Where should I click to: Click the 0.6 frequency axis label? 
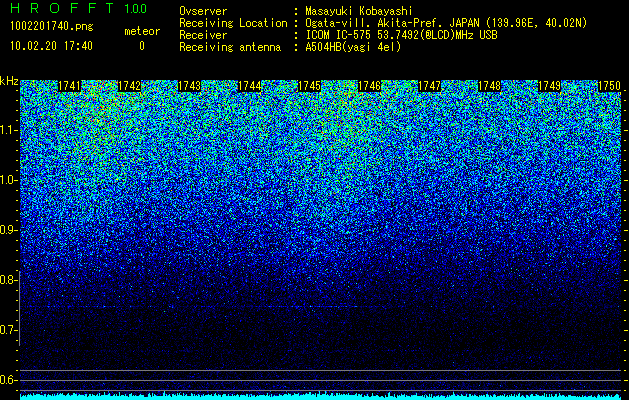[x=8, y=380]
